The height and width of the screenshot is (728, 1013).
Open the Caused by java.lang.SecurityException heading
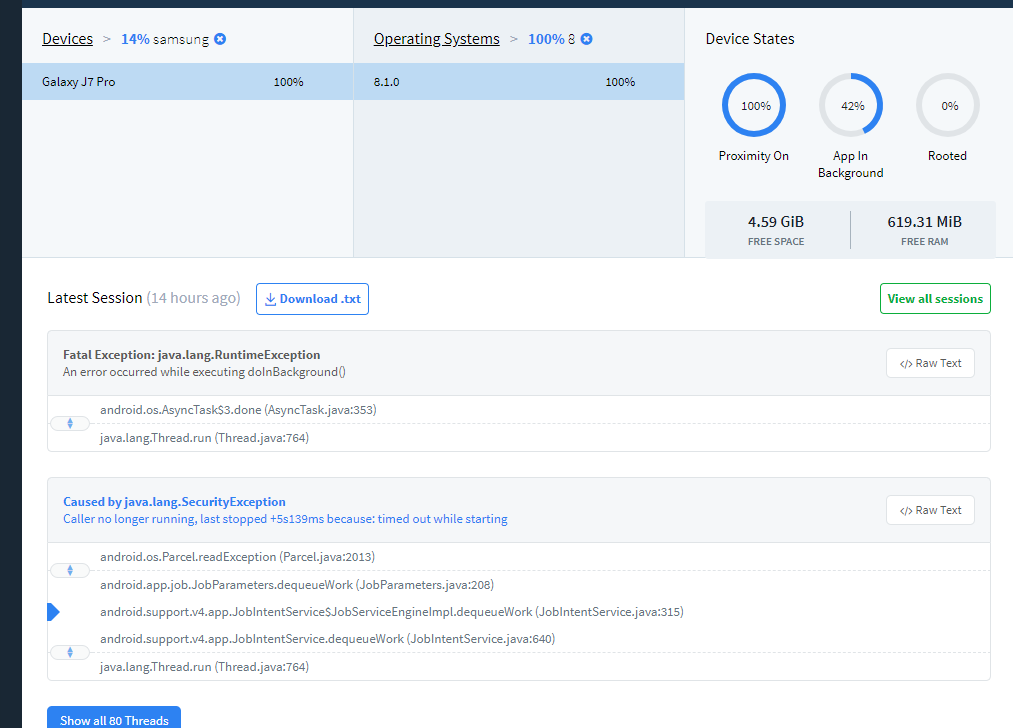coord(174,502)
